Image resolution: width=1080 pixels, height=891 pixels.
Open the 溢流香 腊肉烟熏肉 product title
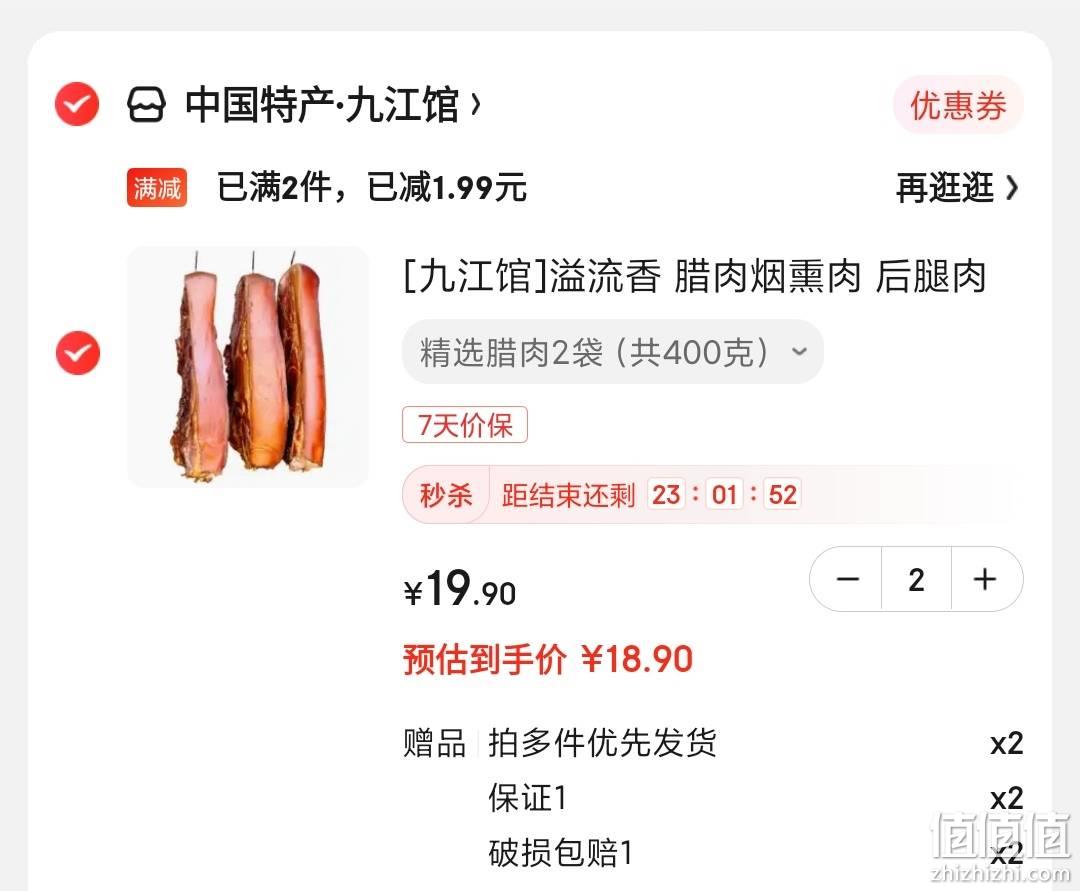pos(695,277)
